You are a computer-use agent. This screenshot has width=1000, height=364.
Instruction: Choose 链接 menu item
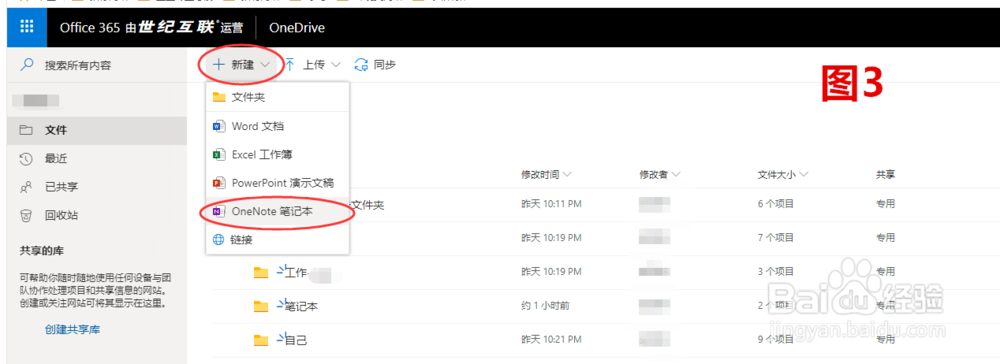277,240
